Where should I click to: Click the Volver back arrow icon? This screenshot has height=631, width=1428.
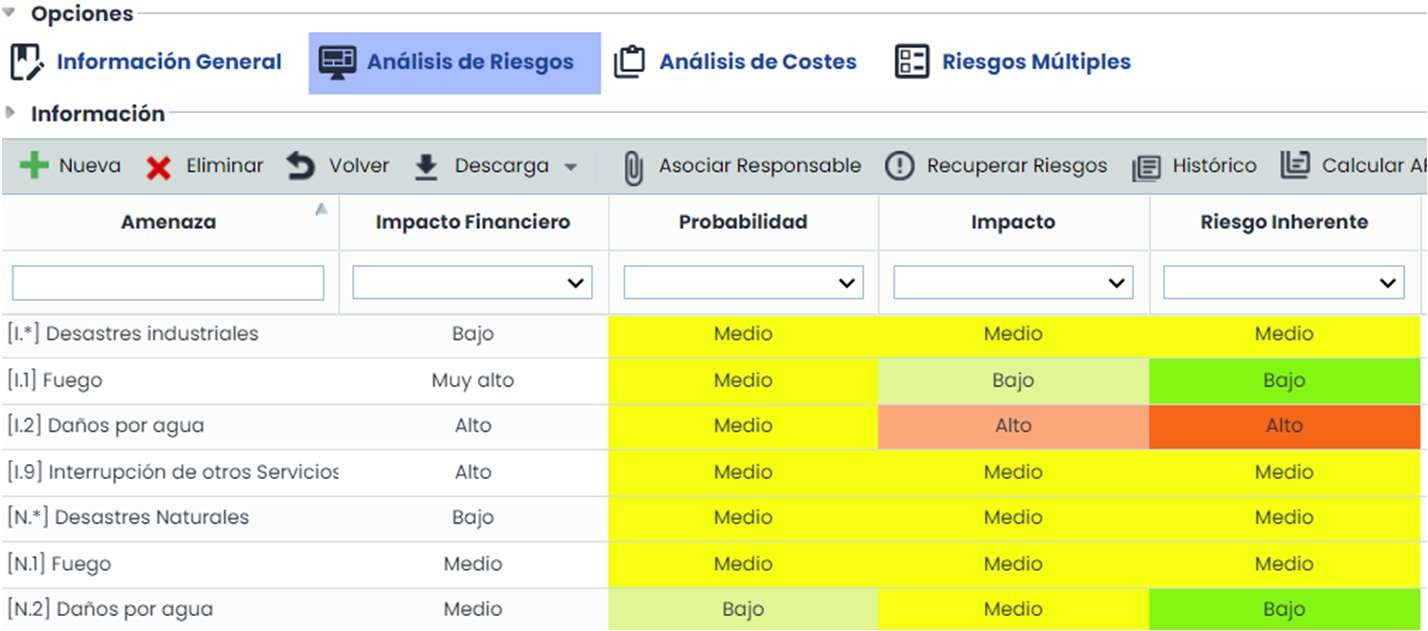[300, 166]
